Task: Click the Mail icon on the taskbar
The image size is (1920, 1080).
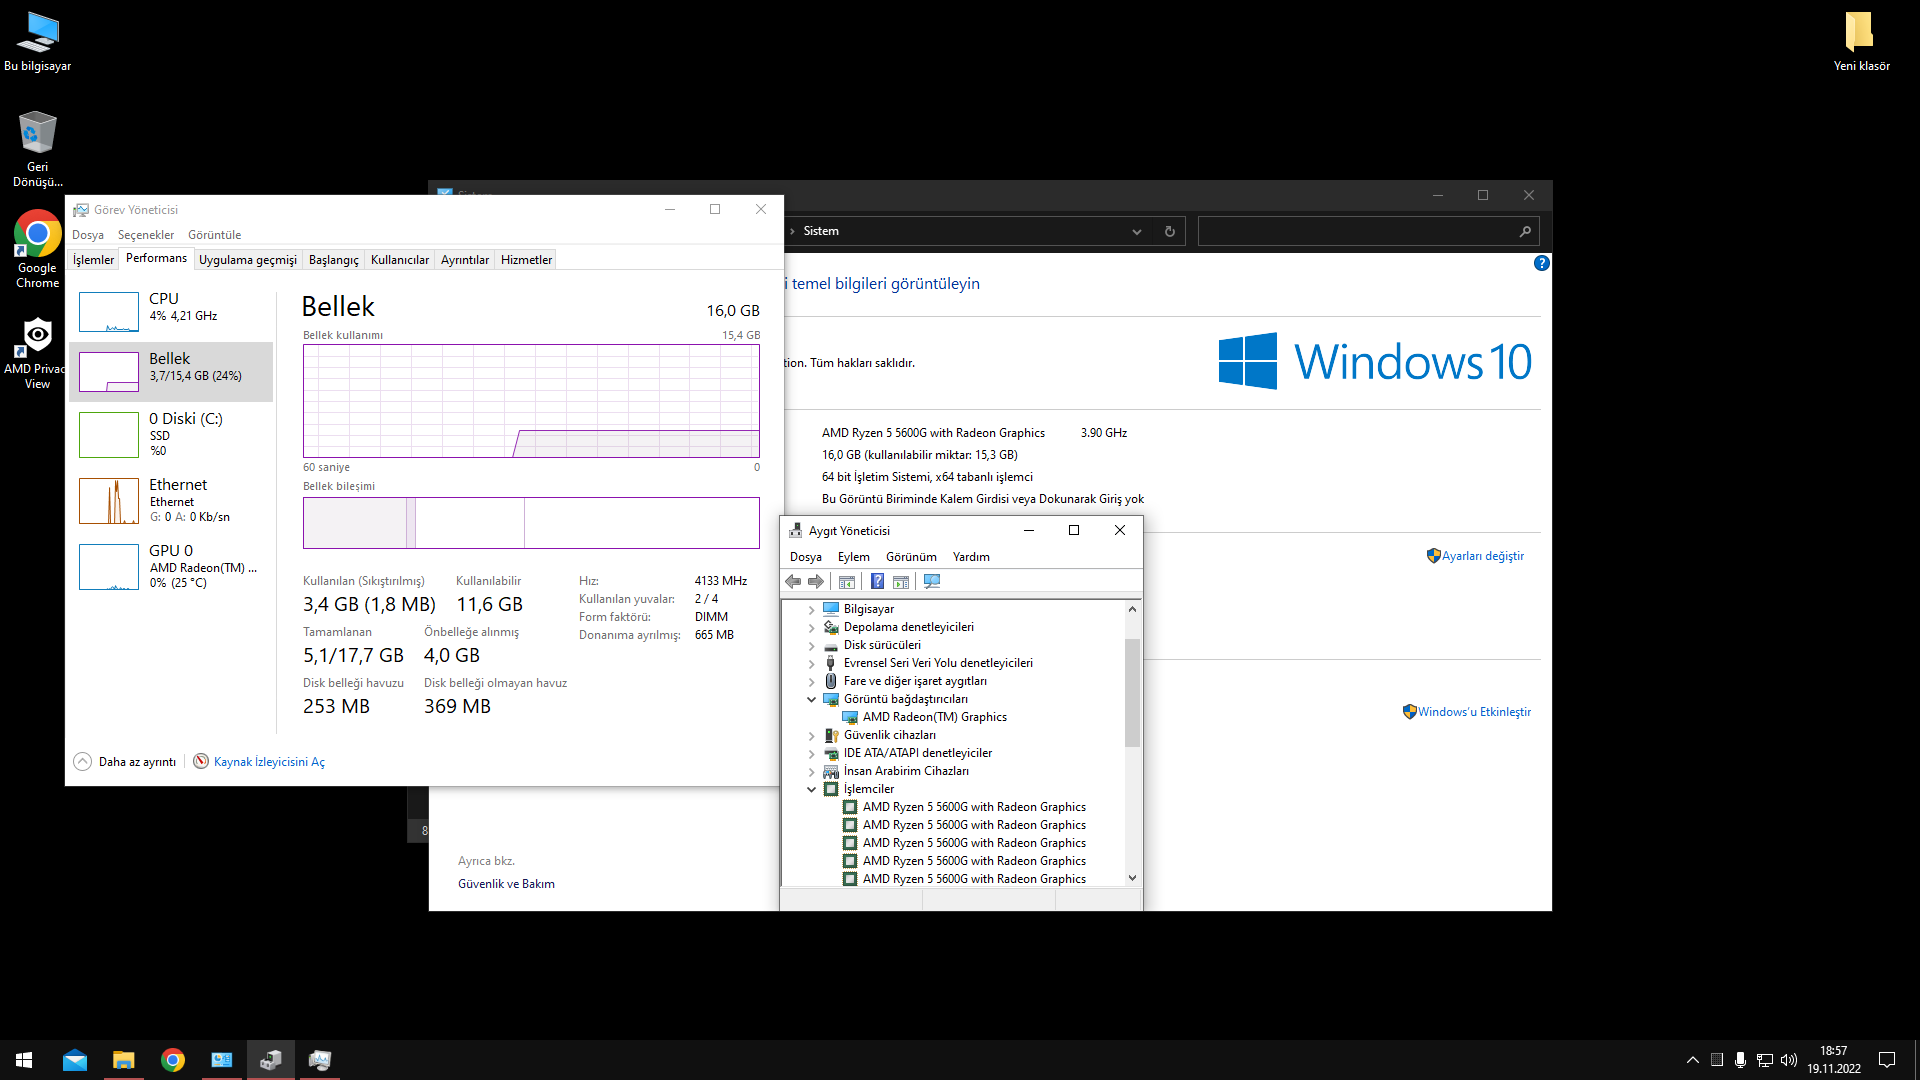Action: pos(75,1060)
